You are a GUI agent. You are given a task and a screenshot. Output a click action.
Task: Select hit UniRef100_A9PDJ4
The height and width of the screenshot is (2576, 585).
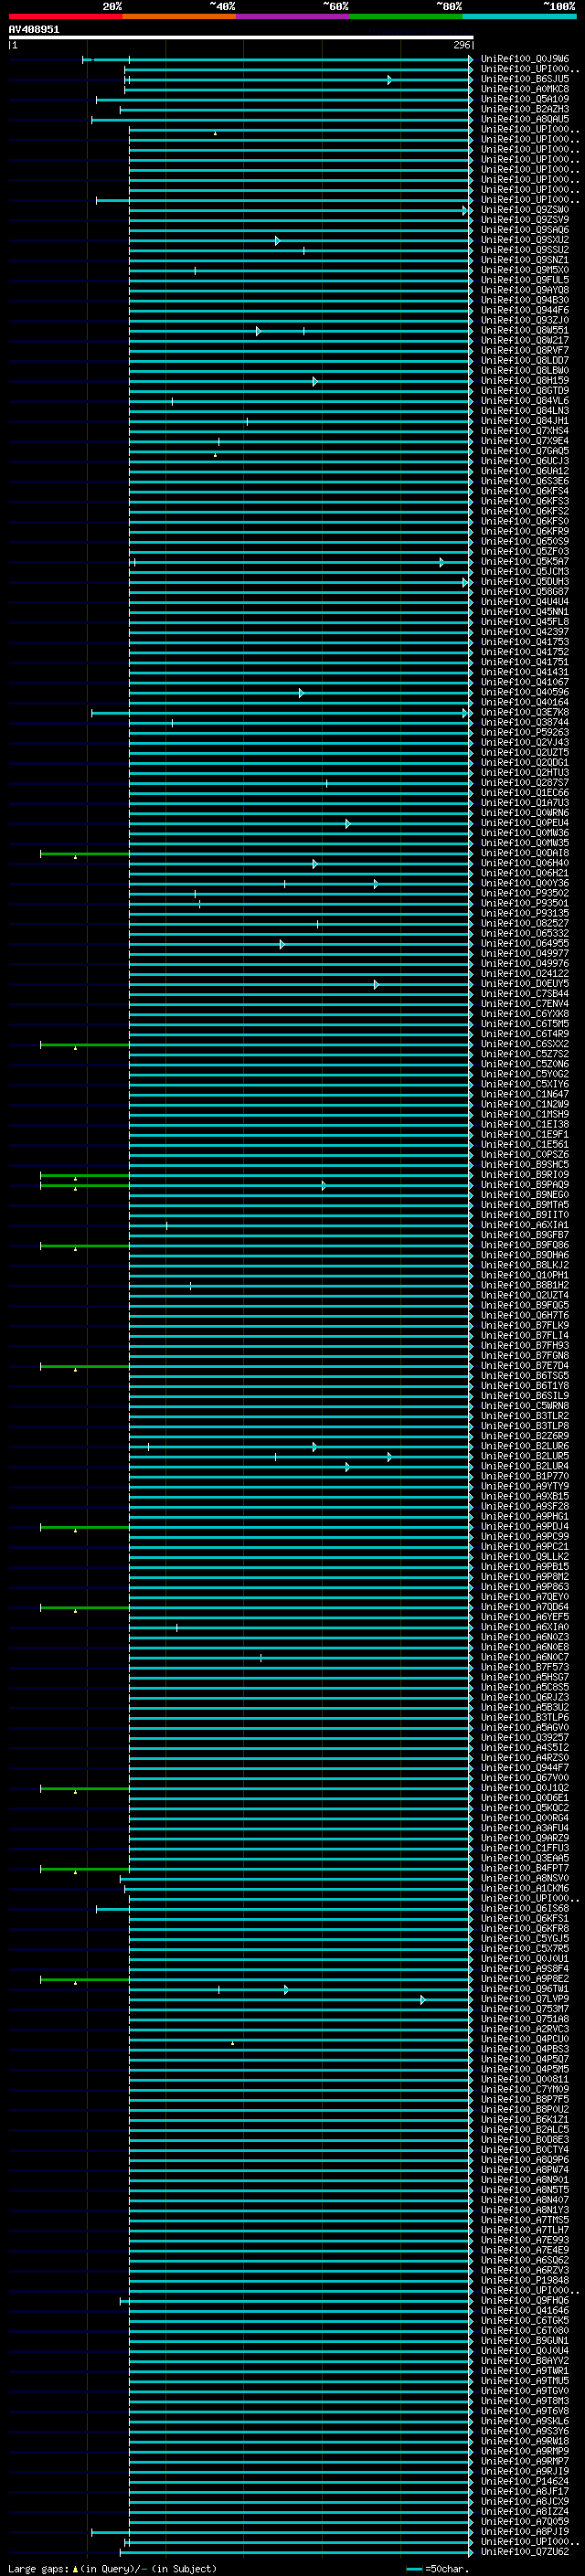coord(525,1527)
